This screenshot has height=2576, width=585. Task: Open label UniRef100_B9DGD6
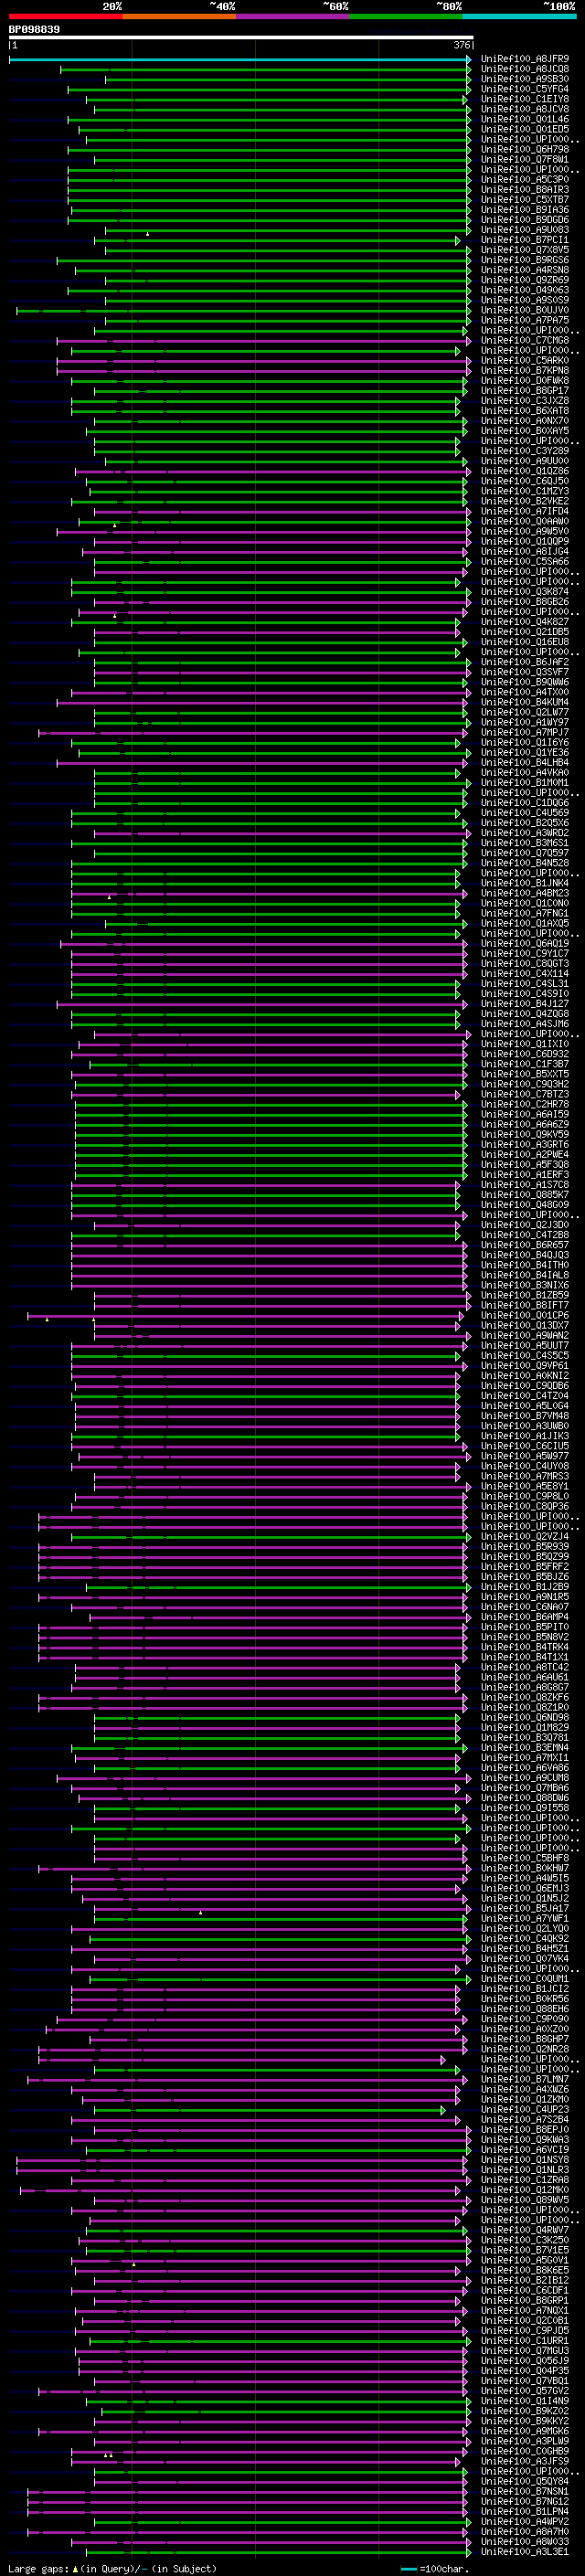click(525, 220)
